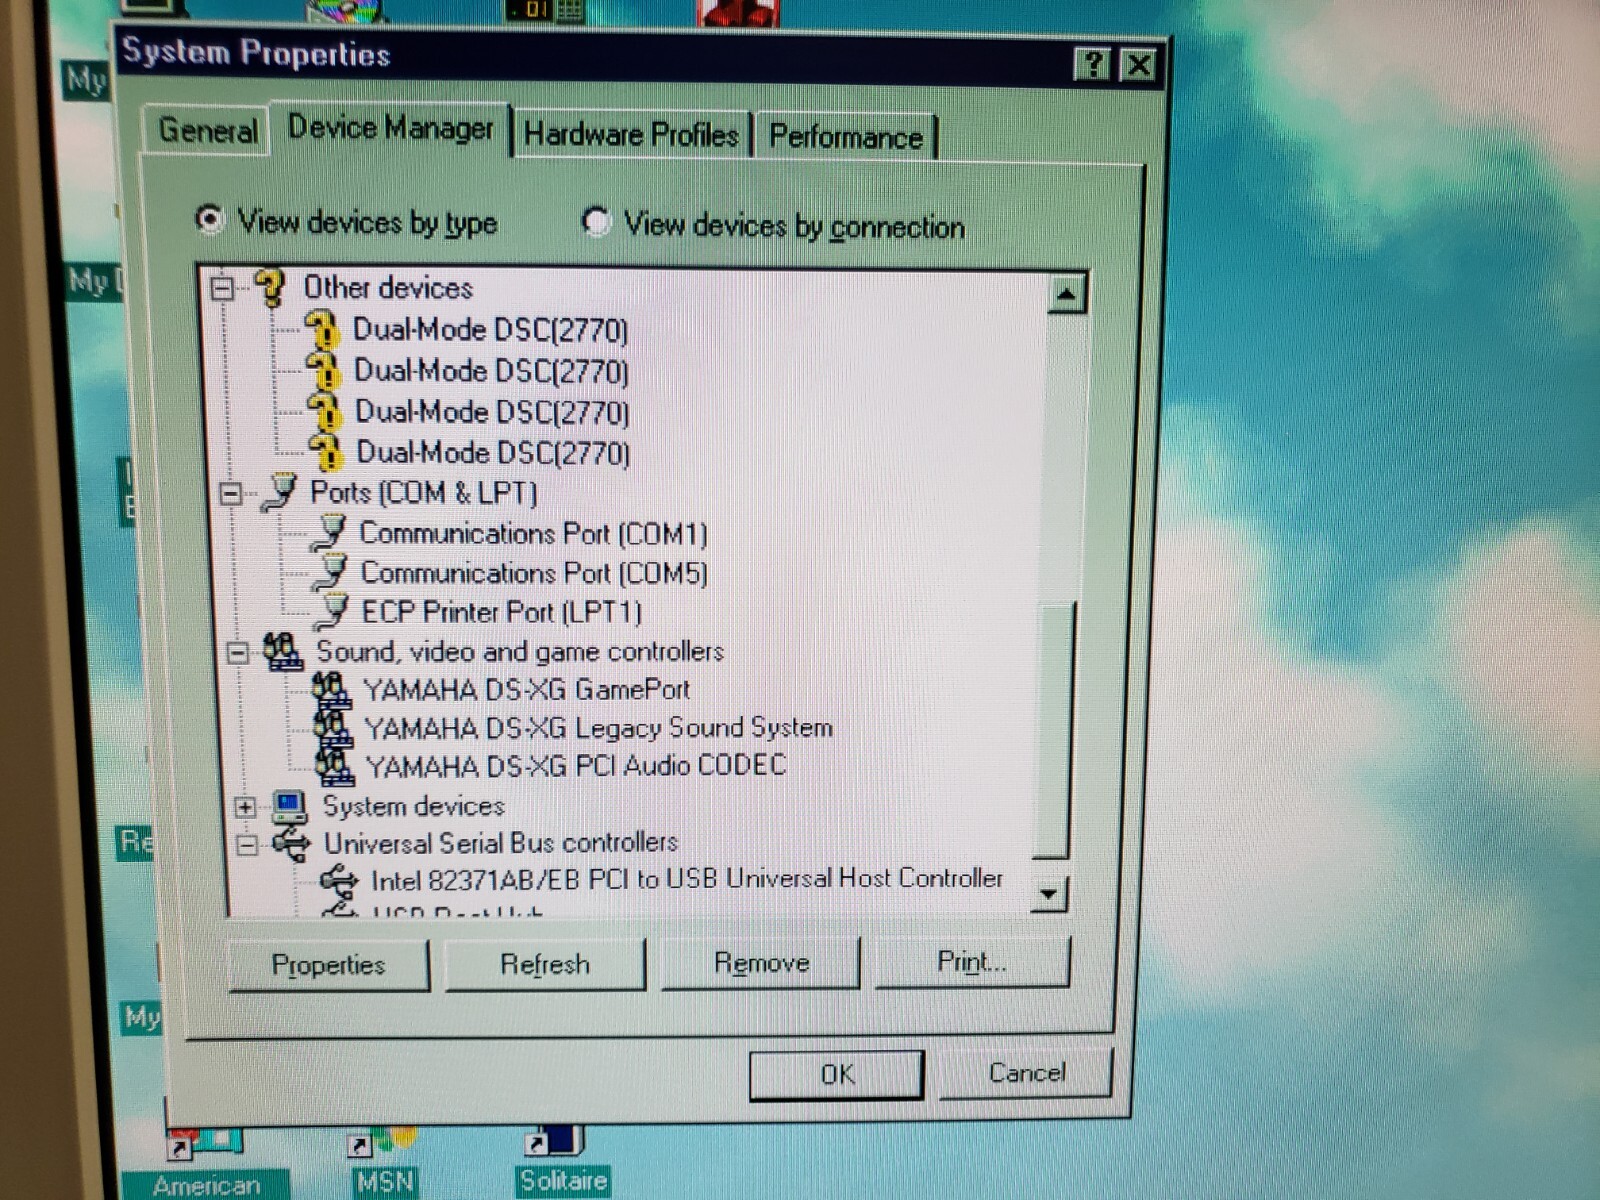This screenshot has width=1600, height=1200.
Task: Select ECP Printer Port (LPT1) entry
Action: (501, 611)
